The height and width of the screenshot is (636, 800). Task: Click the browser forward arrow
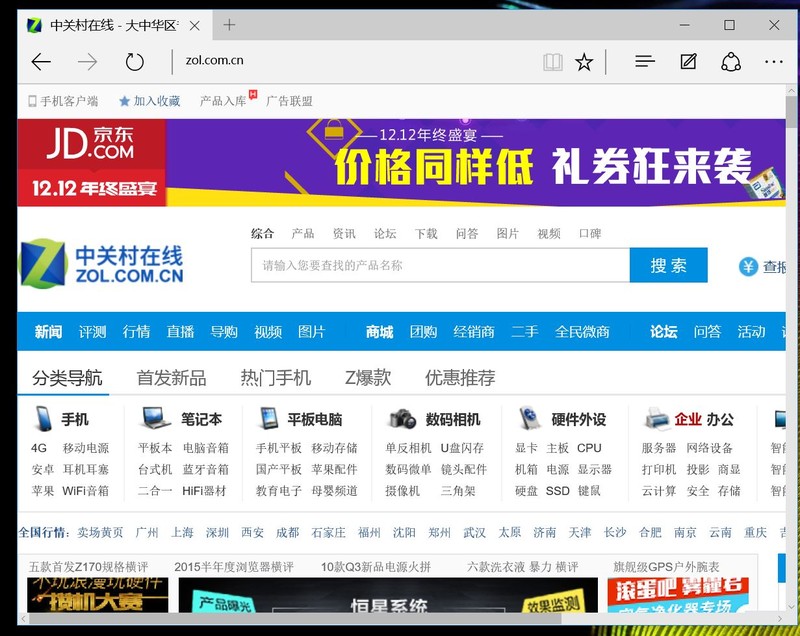click(88, 62)
